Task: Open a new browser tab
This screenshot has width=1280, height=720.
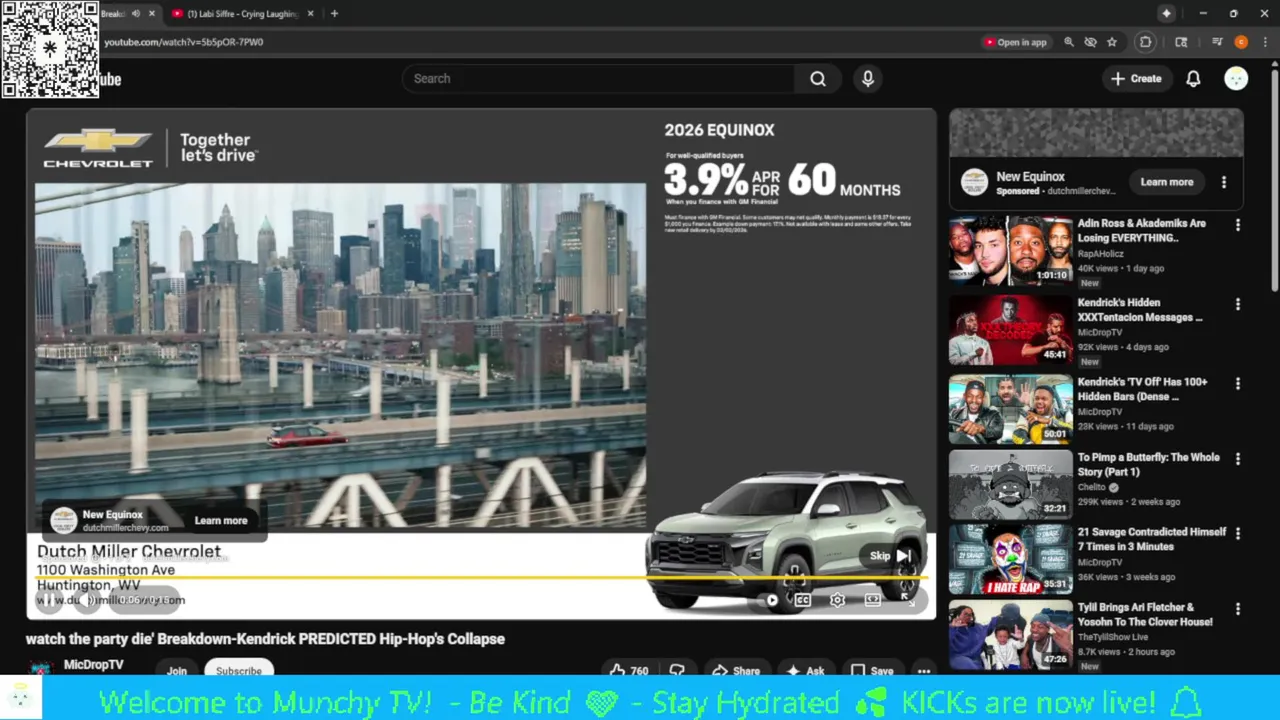Action: 334,14
